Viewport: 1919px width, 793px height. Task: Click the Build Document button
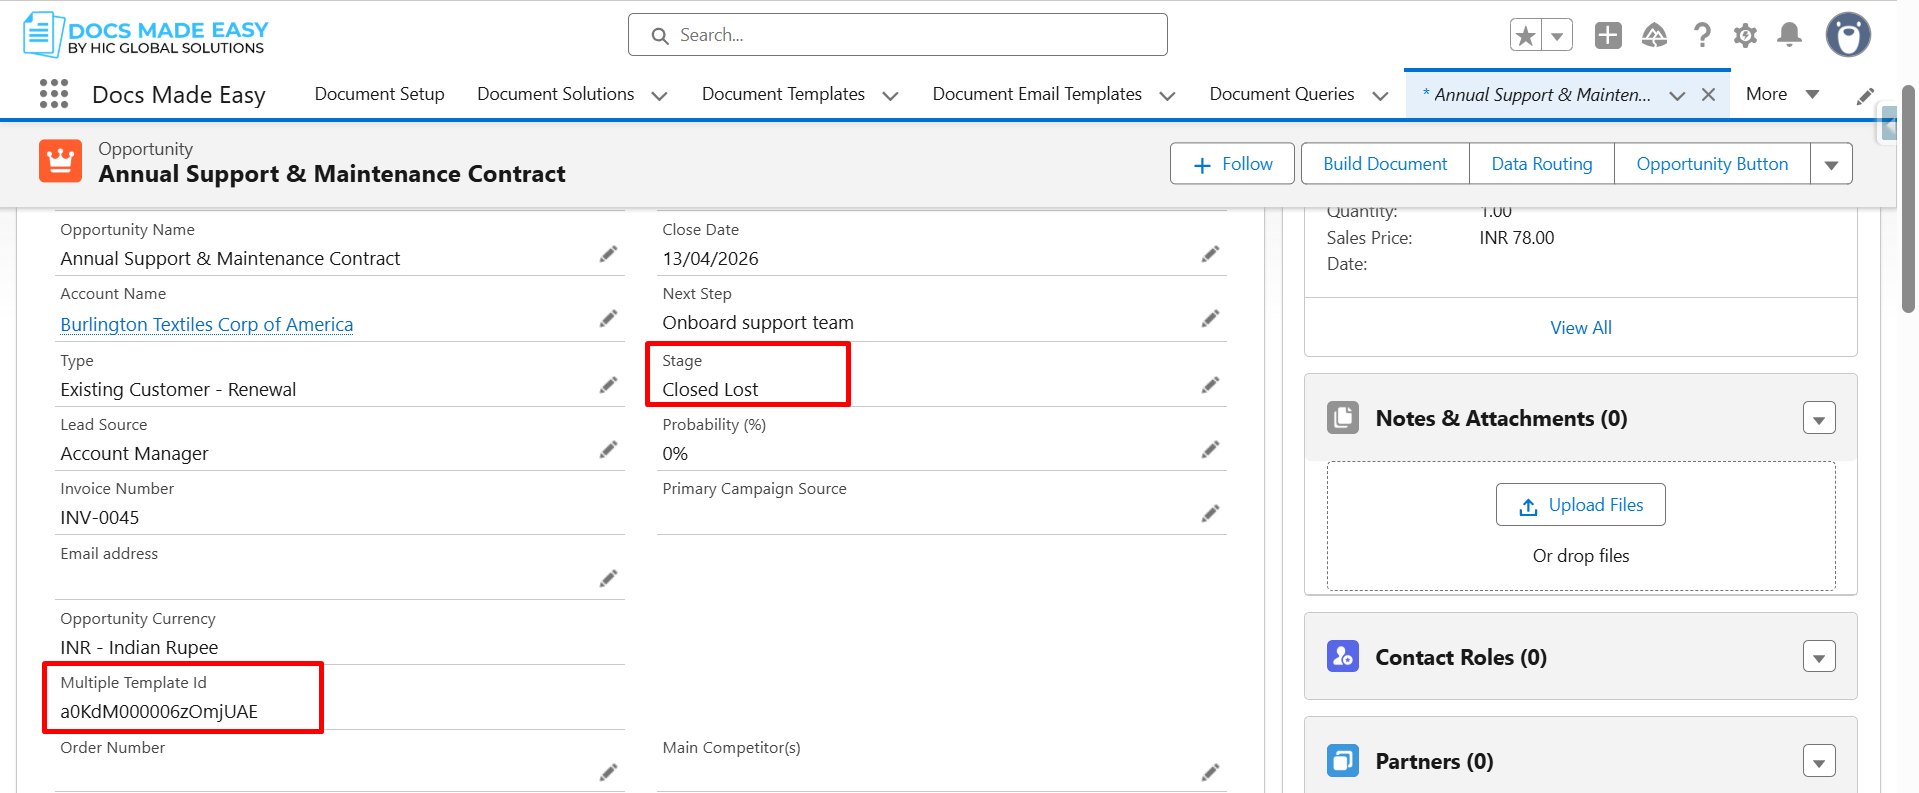1385,164
